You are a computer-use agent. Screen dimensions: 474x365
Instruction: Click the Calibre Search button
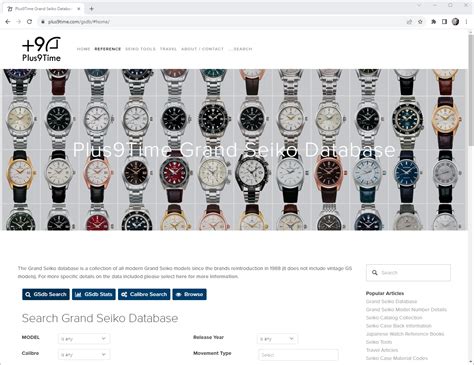(x=144, y=294)
